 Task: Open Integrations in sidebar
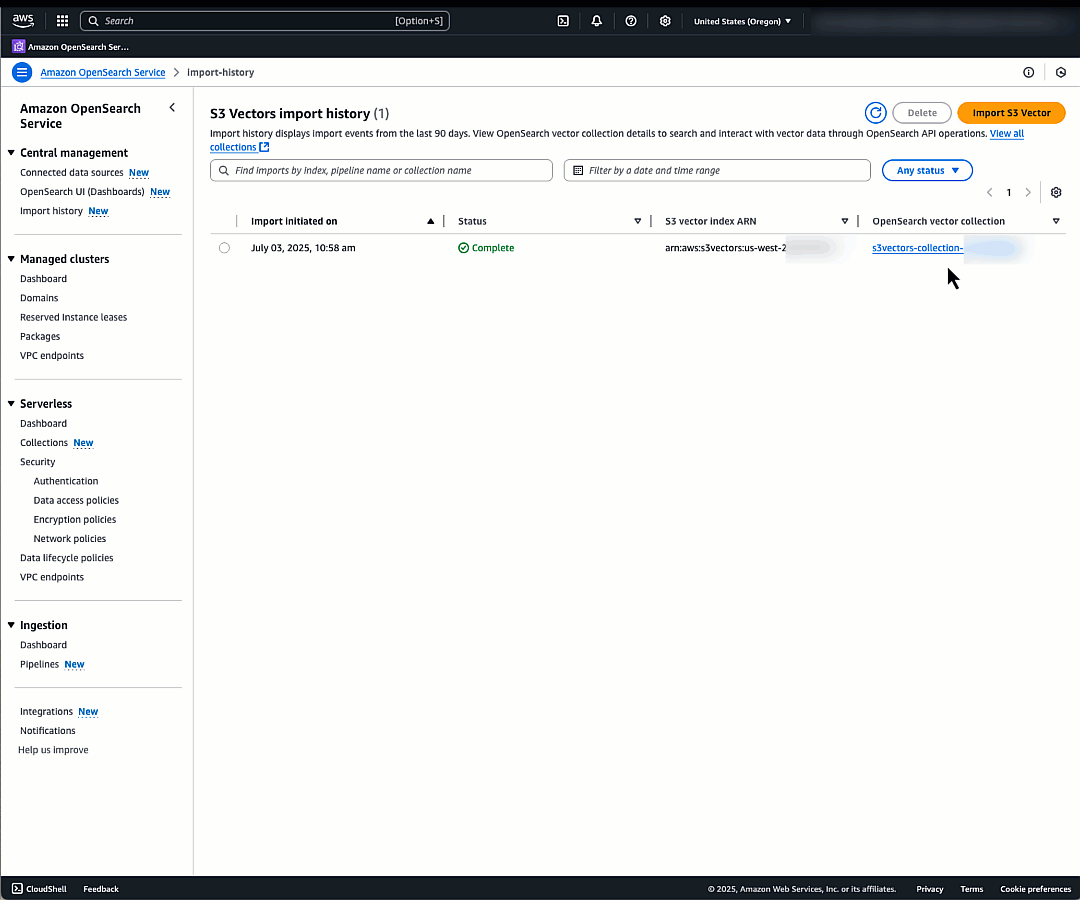[46, 711]
